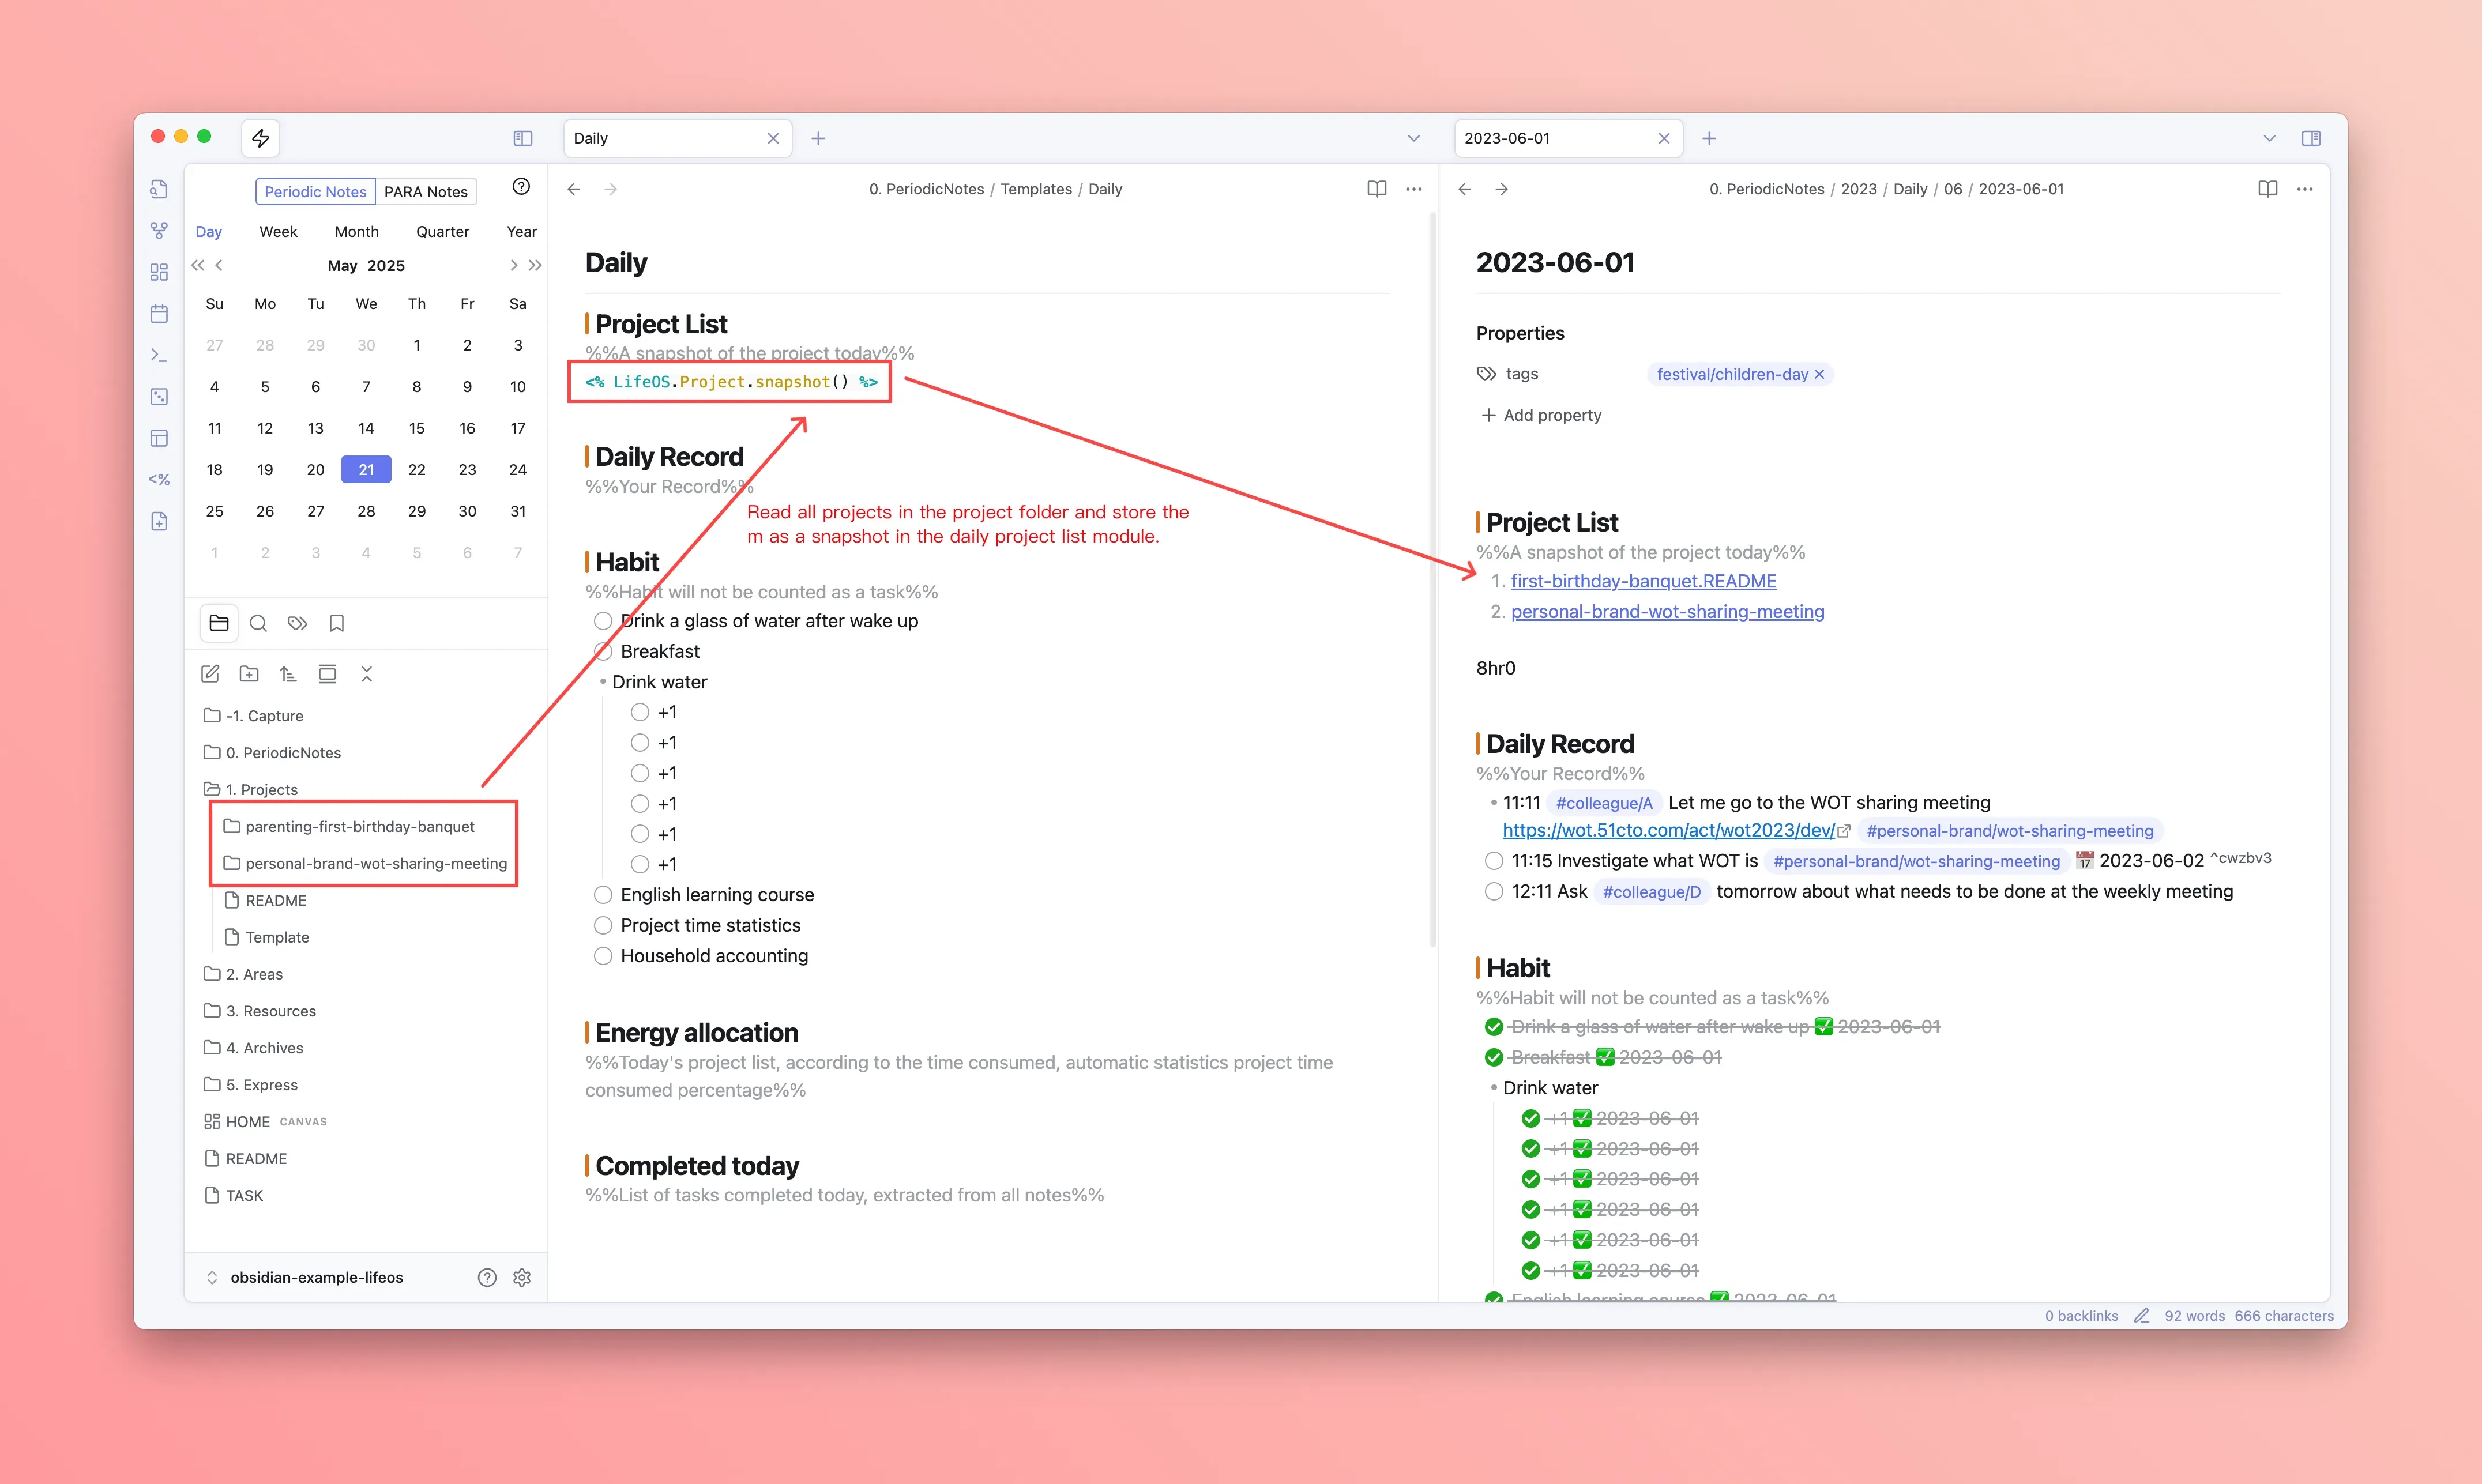Check English learning course task
This screenshot has width=2482, height=1484.
pyautogui.click(x=603, y=895)
